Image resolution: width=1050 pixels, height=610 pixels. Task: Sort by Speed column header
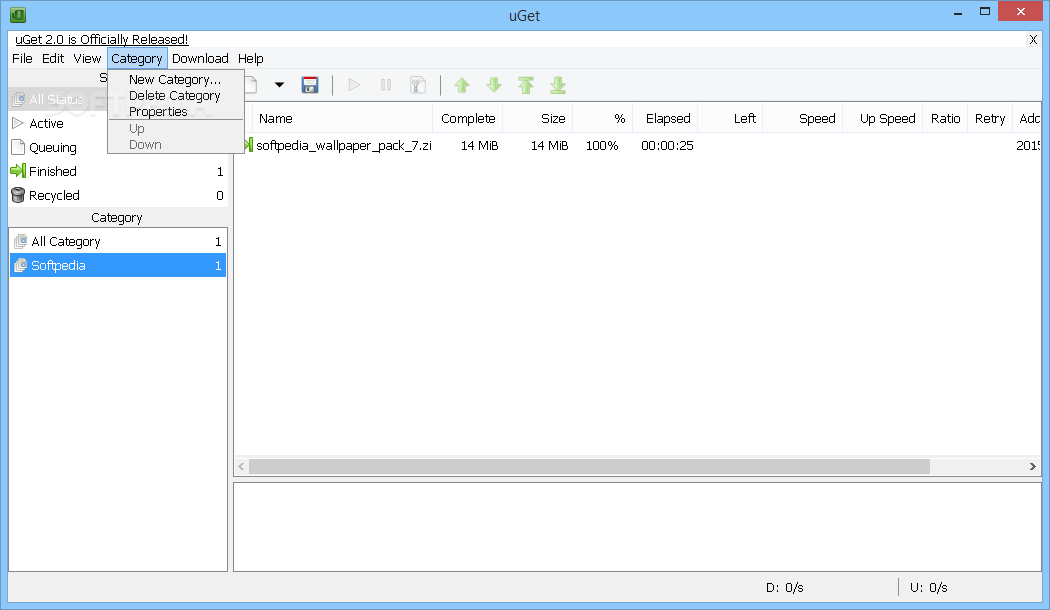[x=803, y=119]
